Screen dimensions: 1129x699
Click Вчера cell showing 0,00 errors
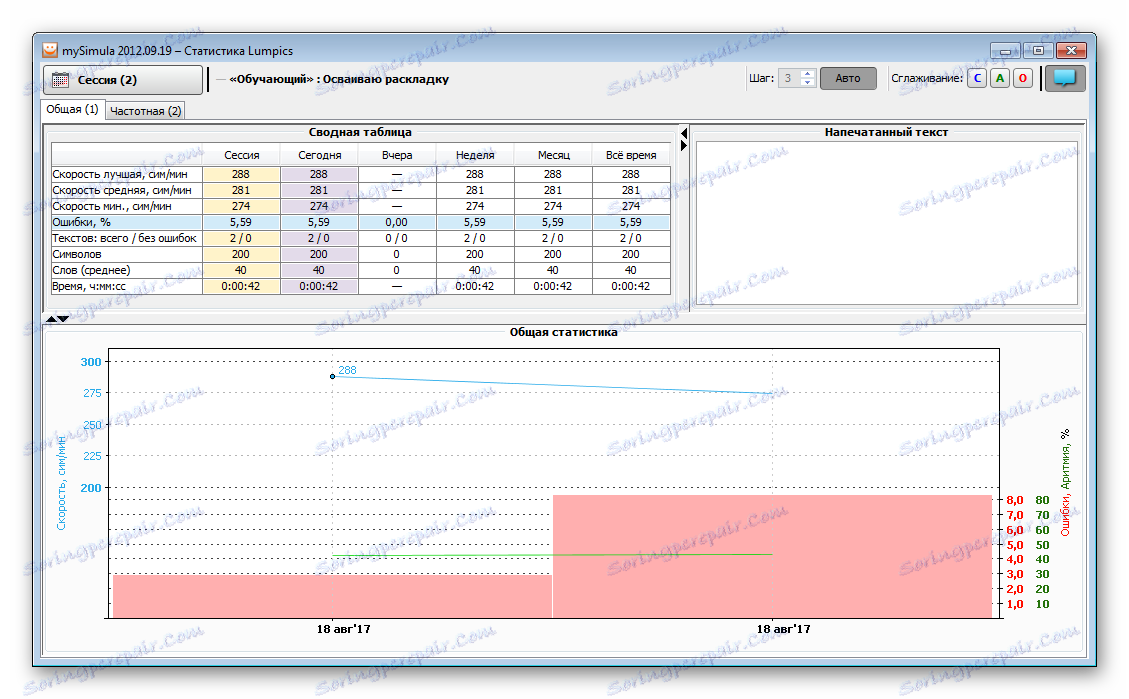click(397, 222)
